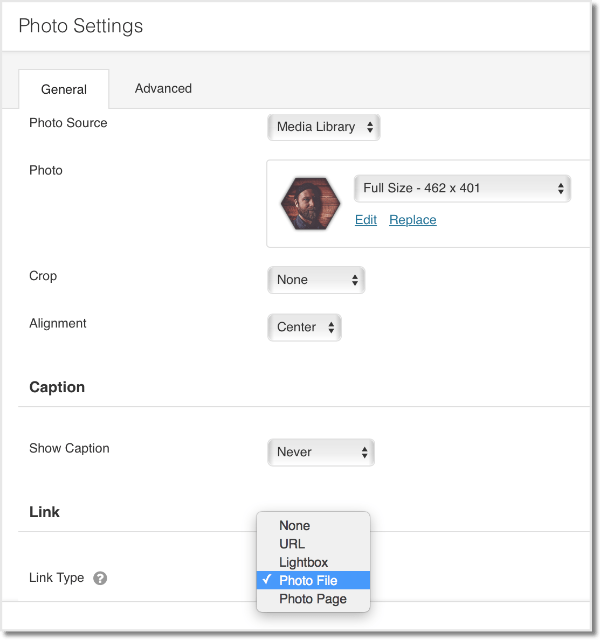This screenshot has height=640, width=600.
Task: Click the hexagonal photo thumbnail
Action: click(311, 204)
